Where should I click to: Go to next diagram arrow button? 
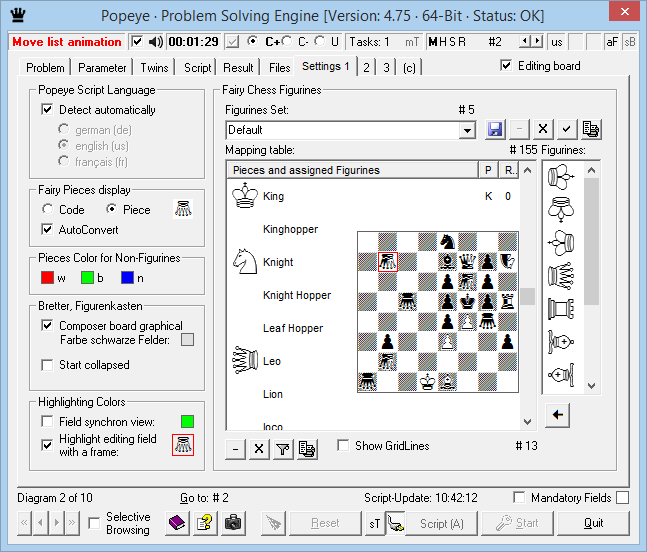[x=57, y=523]
